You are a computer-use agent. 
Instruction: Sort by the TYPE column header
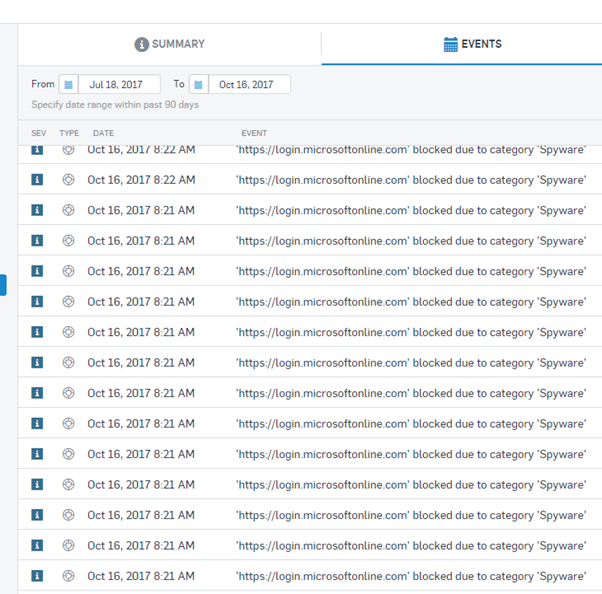[x=69, y=133]
